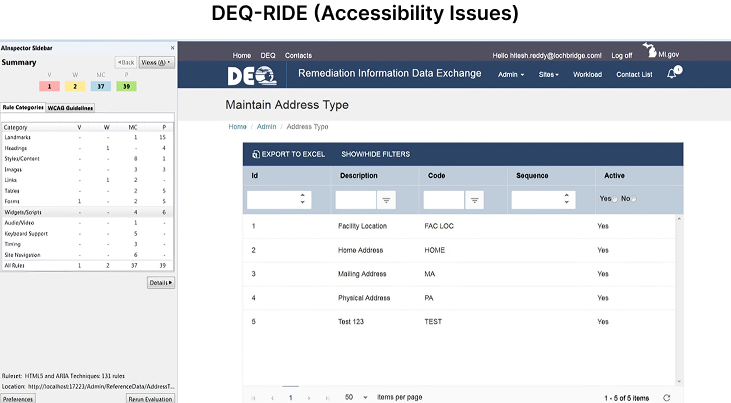731x403 pixels.
Task: Click the Rerun Evaluation button
Action: coord(151,398)
